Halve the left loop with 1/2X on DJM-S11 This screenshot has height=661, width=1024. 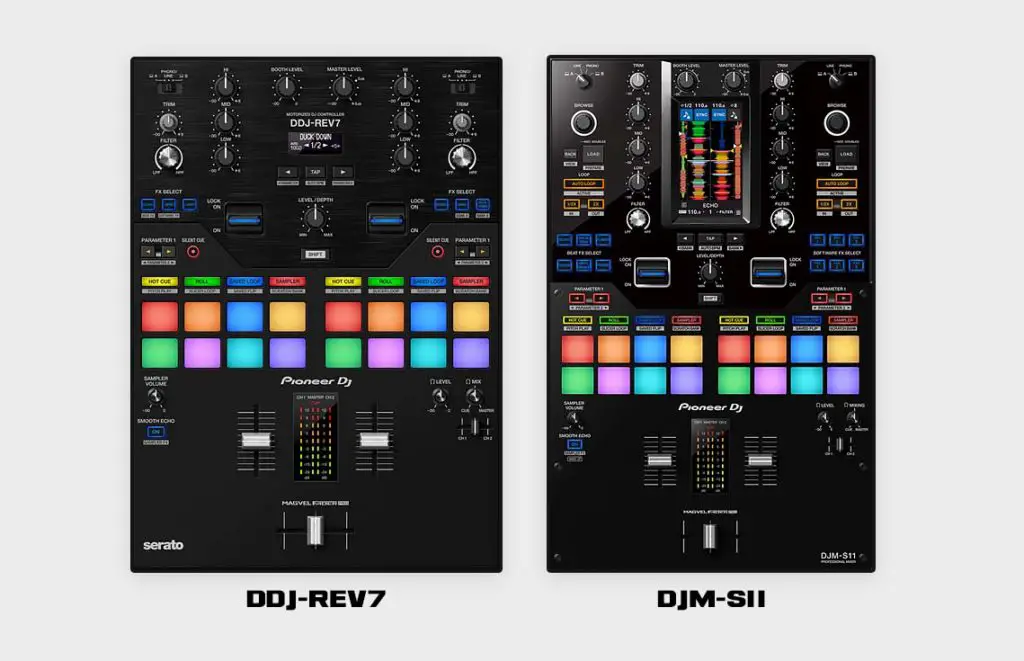tap(571, 204)
